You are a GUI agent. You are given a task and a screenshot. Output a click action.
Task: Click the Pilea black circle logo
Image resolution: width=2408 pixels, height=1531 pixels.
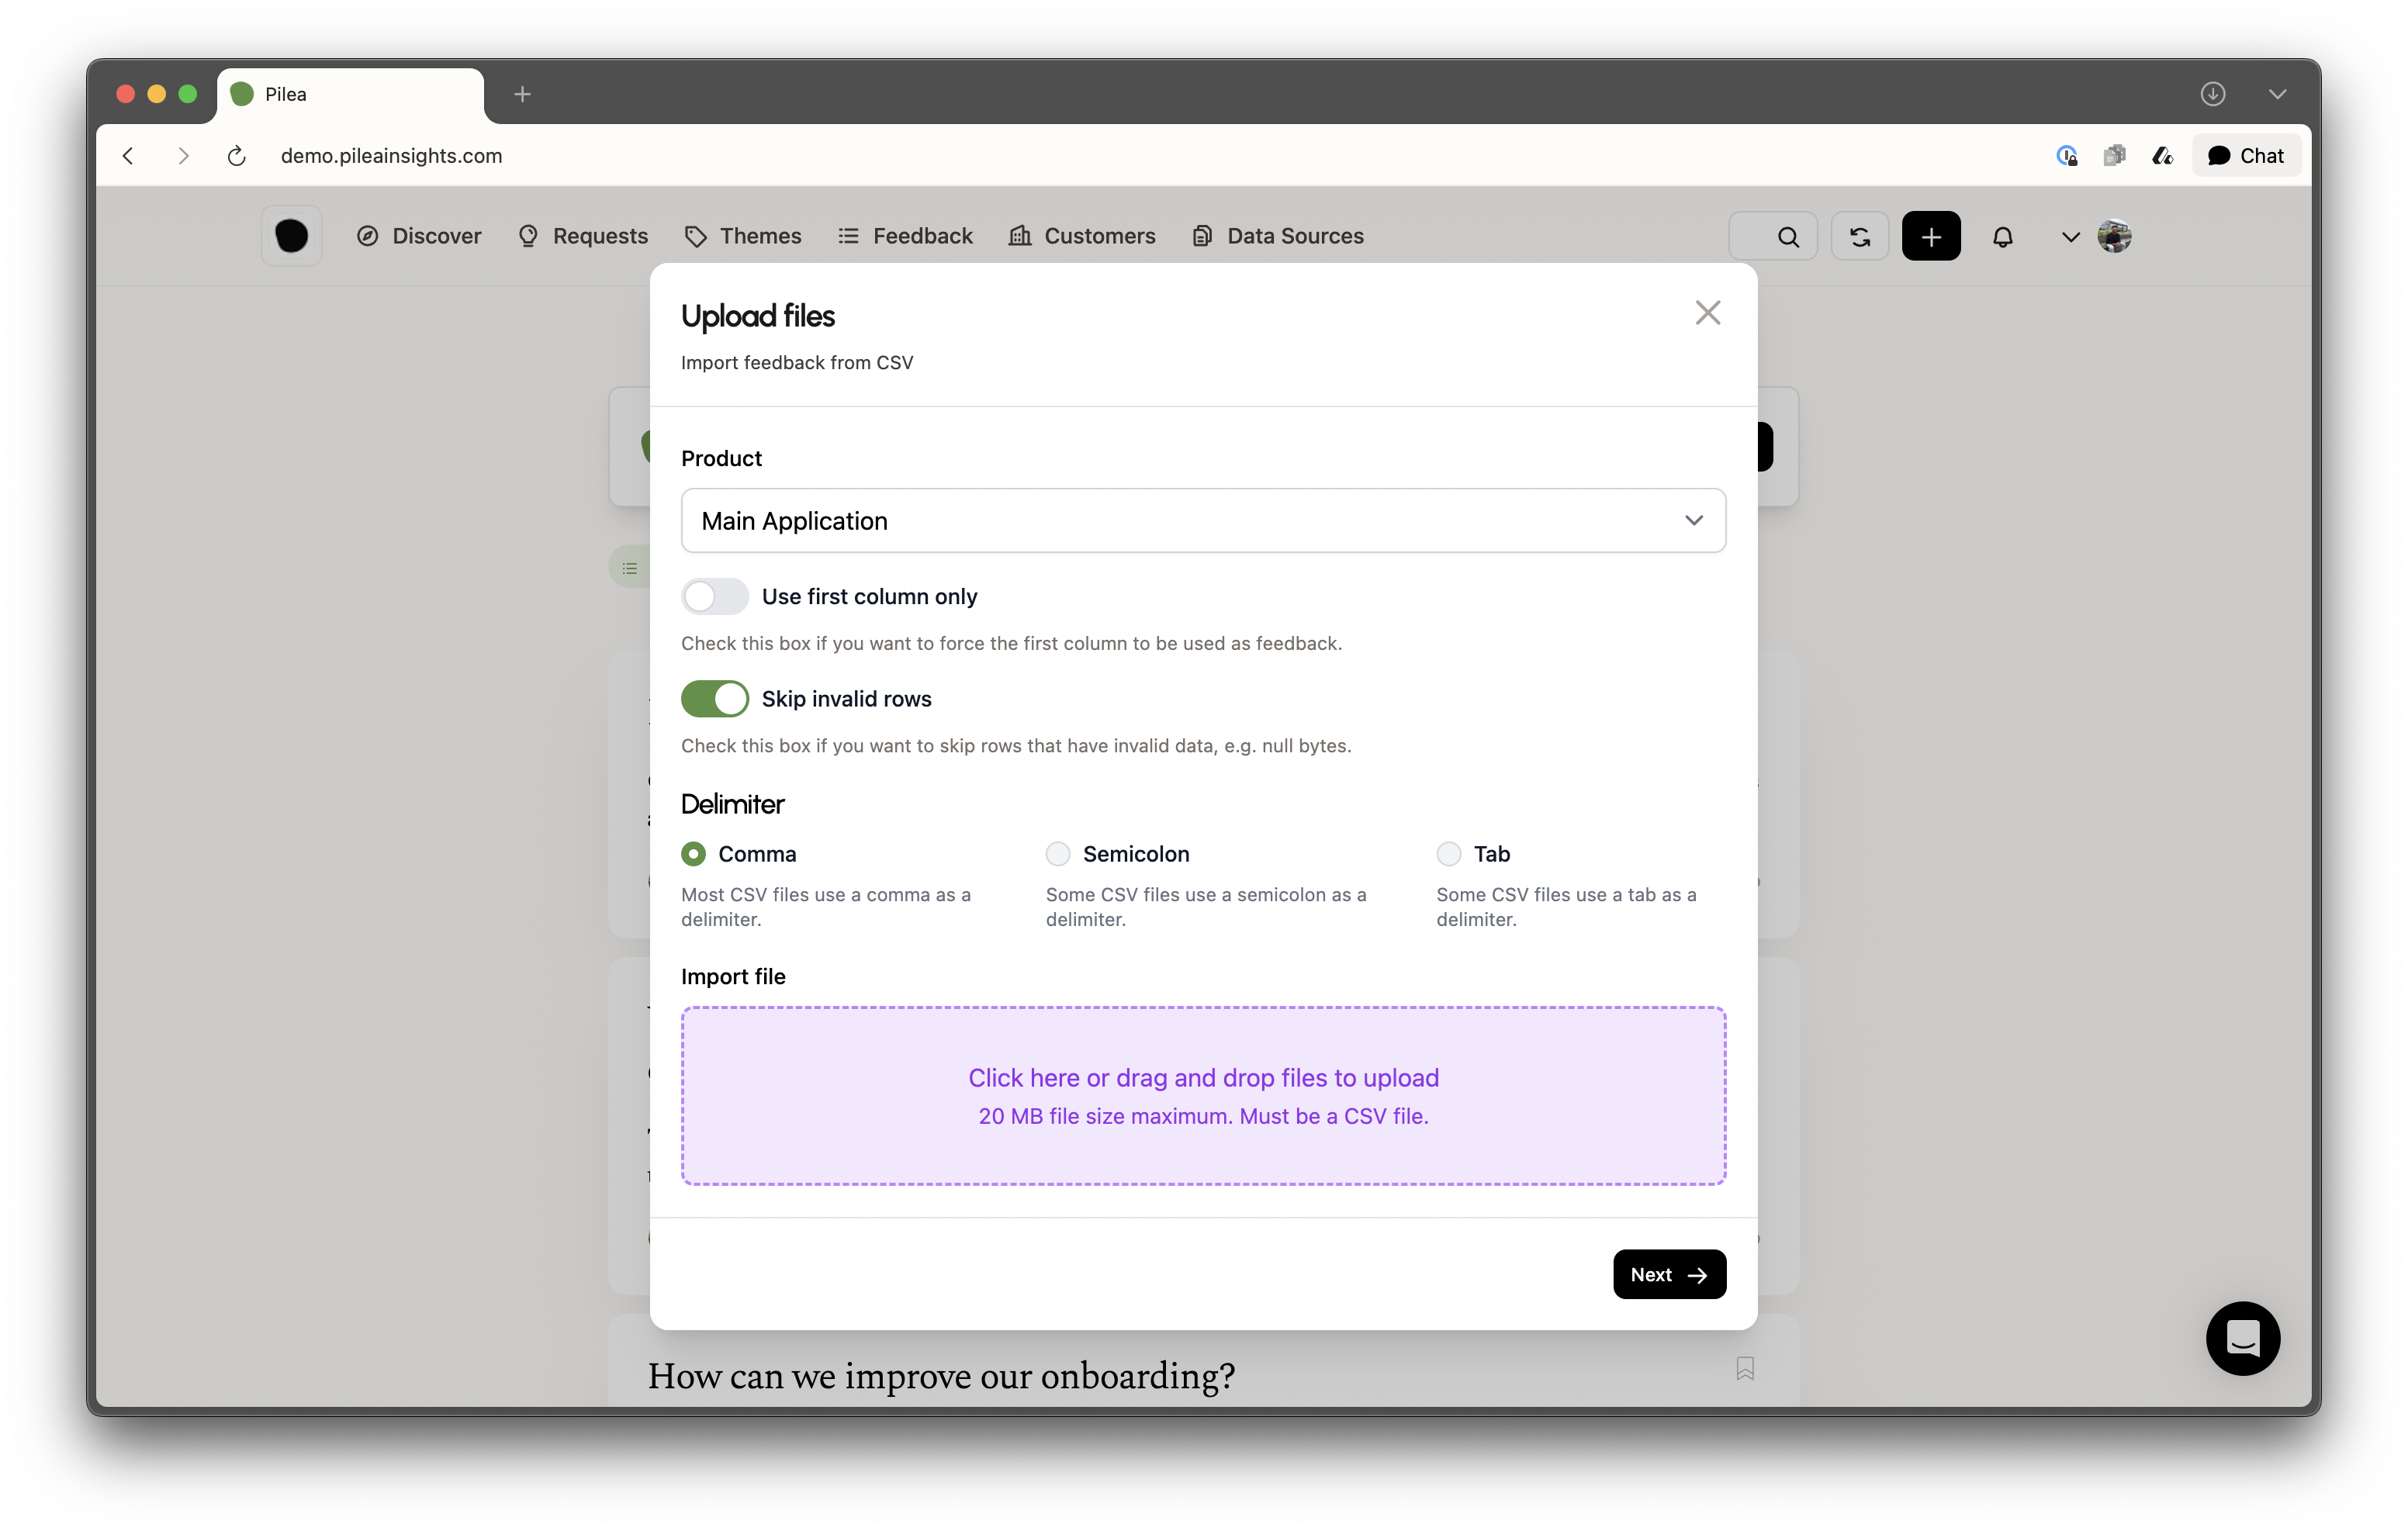[291, 236]
